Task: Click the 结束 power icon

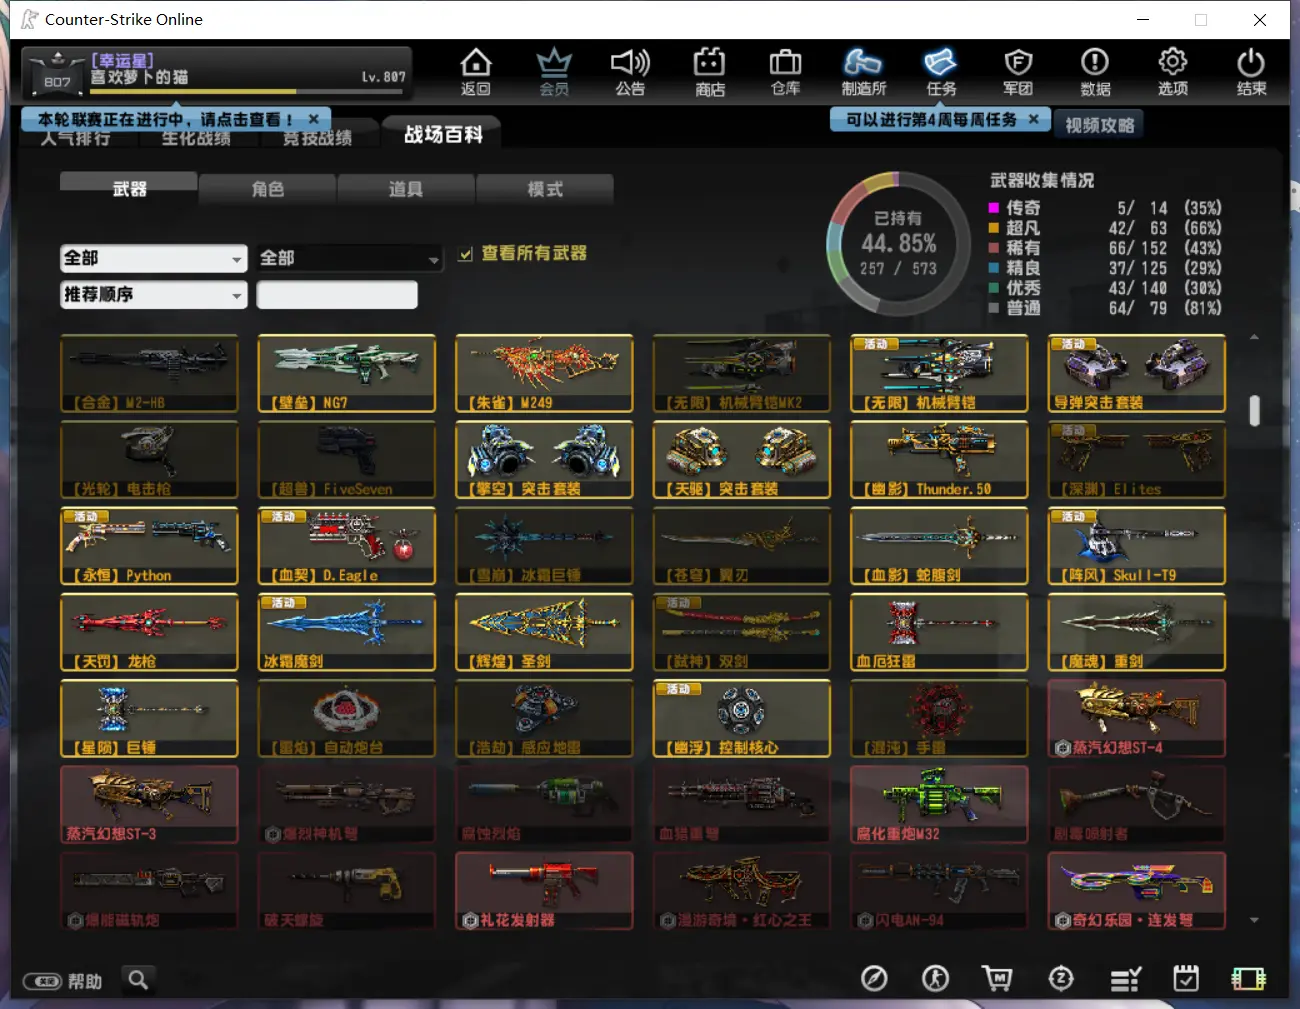Action: coord(1251,72)
